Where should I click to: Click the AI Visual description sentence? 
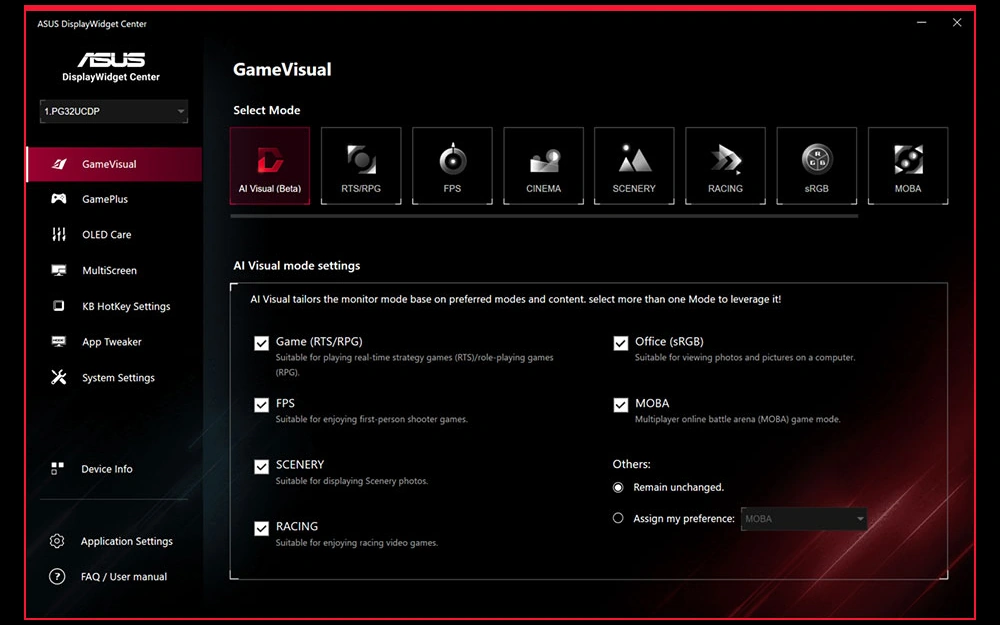[x=515, y=299]
